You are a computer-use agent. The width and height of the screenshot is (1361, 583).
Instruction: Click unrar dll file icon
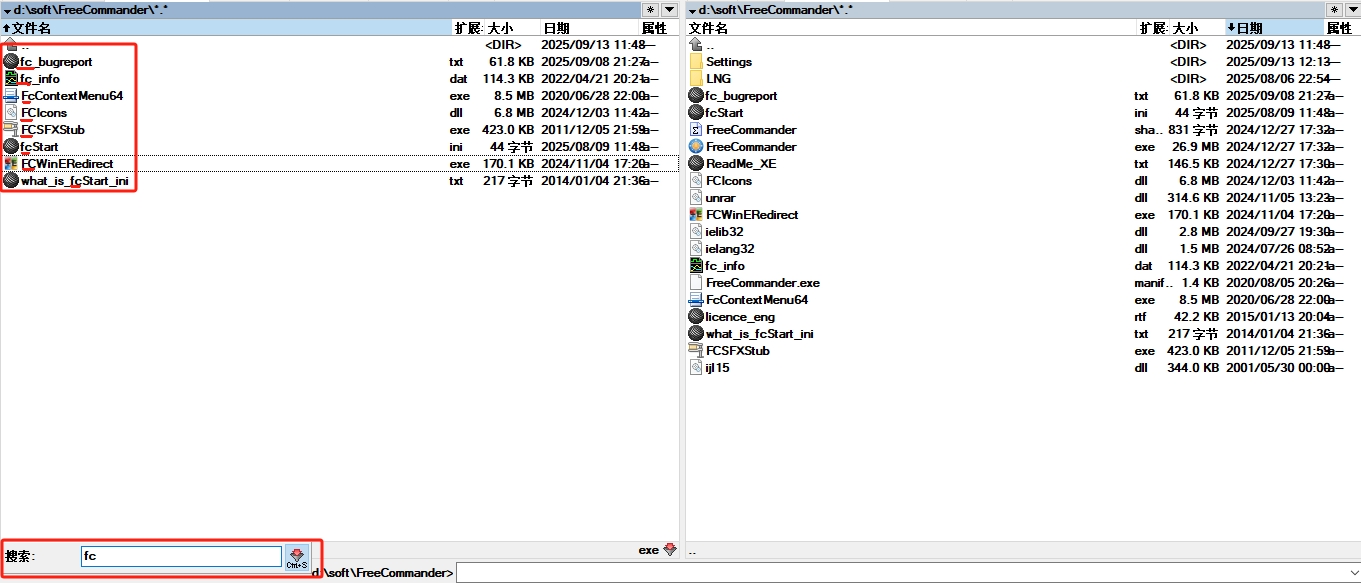(x=697, y=198)
